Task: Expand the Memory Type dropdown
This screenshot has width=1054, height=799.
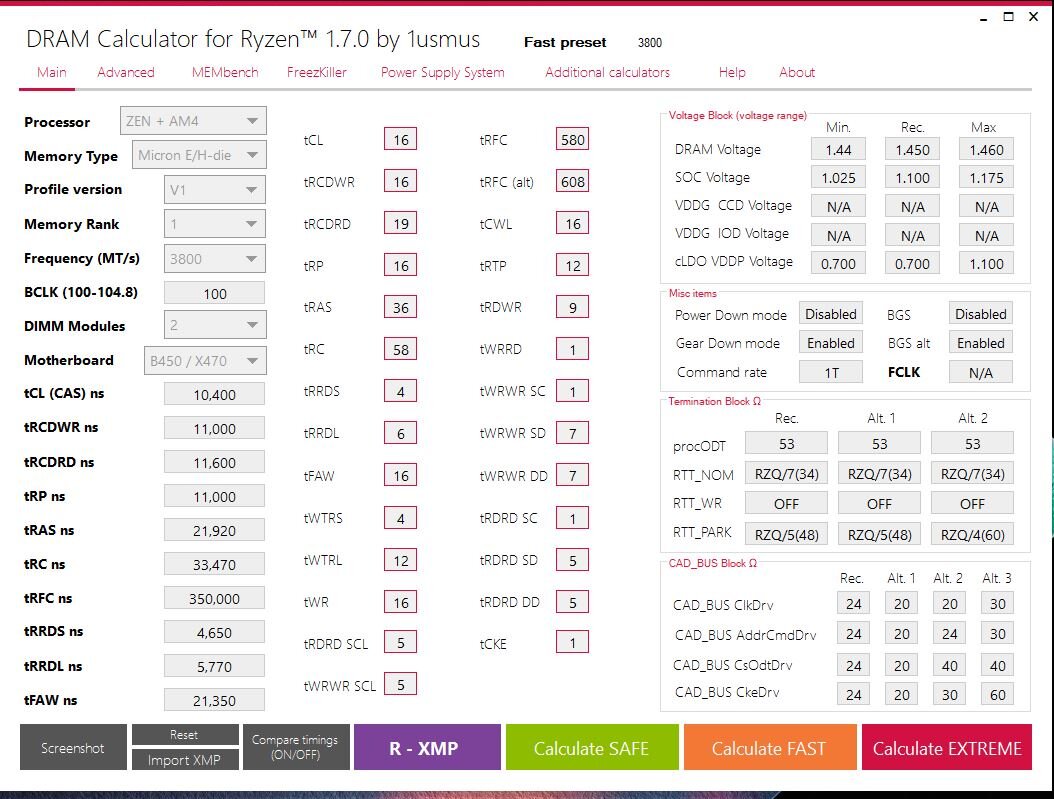Action: [x=199, y=155]
